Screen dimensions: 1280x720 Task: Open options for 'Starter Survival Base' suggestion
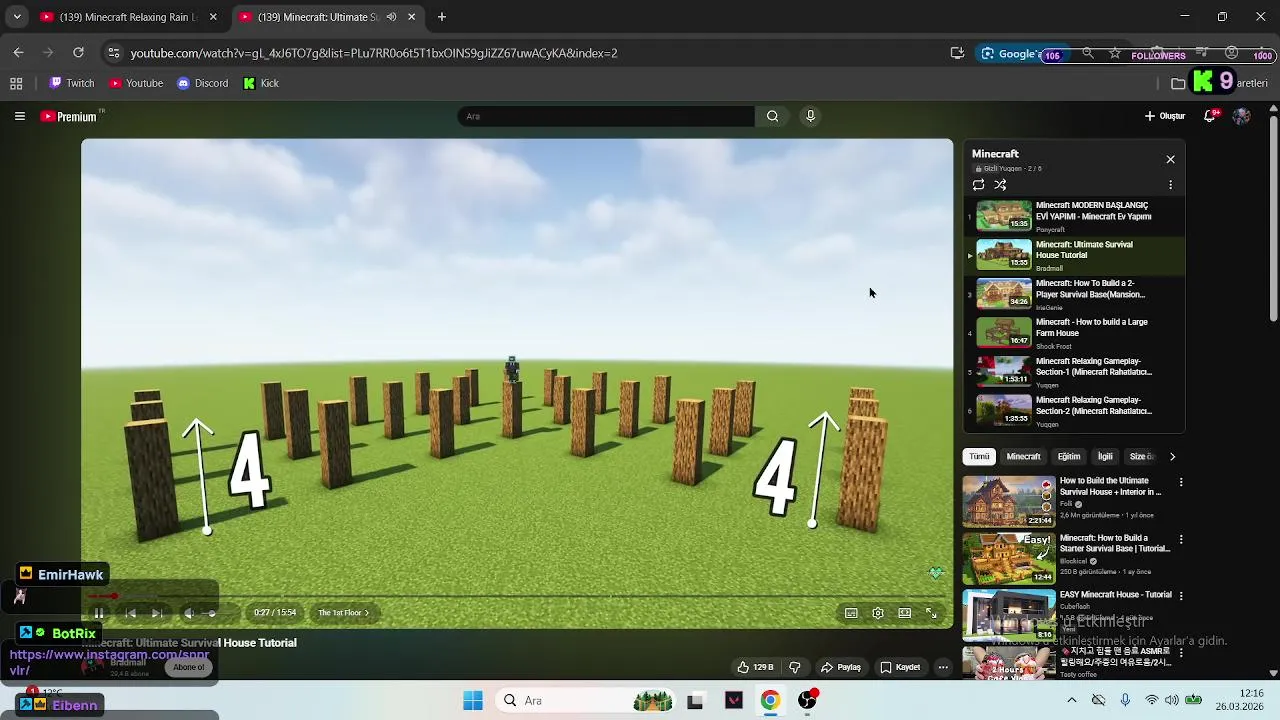click(x=1181, y=539)
